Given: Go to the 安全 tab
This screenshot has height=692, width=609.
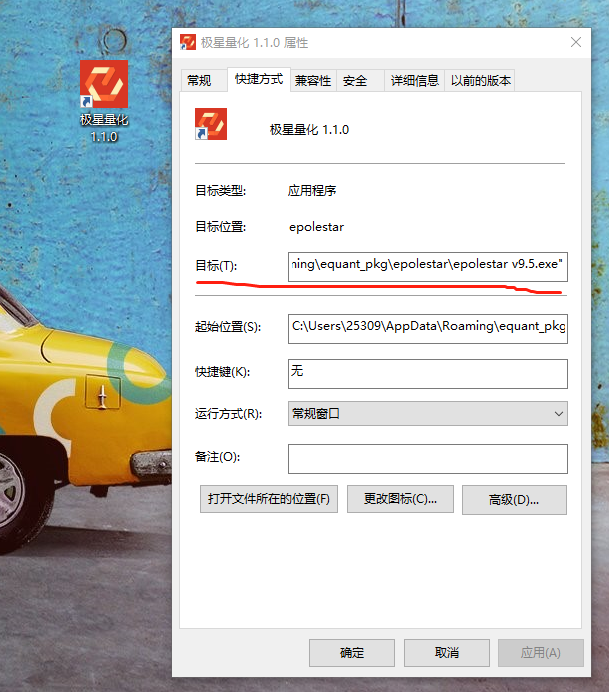Looking at the screenshot, I should 360,80.
